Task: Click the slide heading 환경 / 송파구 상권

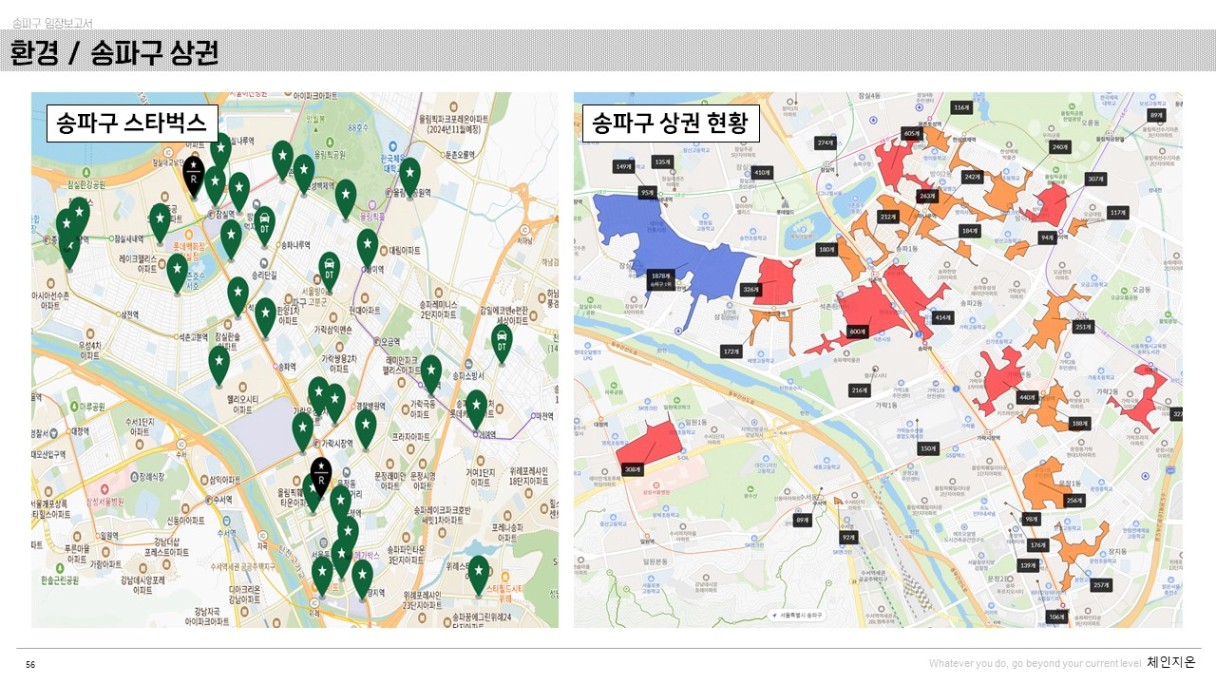Action: coord(114,53)
